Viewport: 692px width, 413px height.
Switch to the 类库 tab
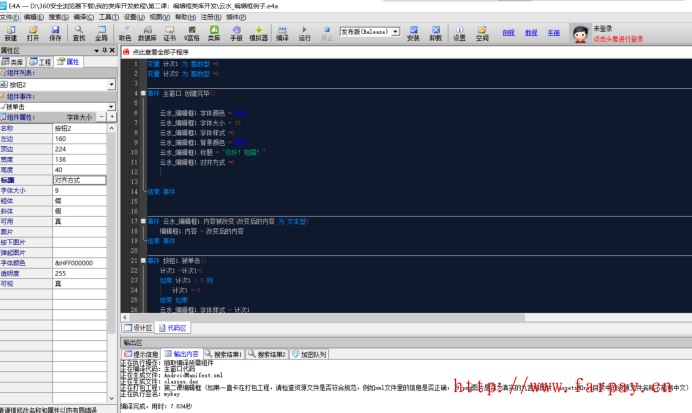tap(13, 61)
